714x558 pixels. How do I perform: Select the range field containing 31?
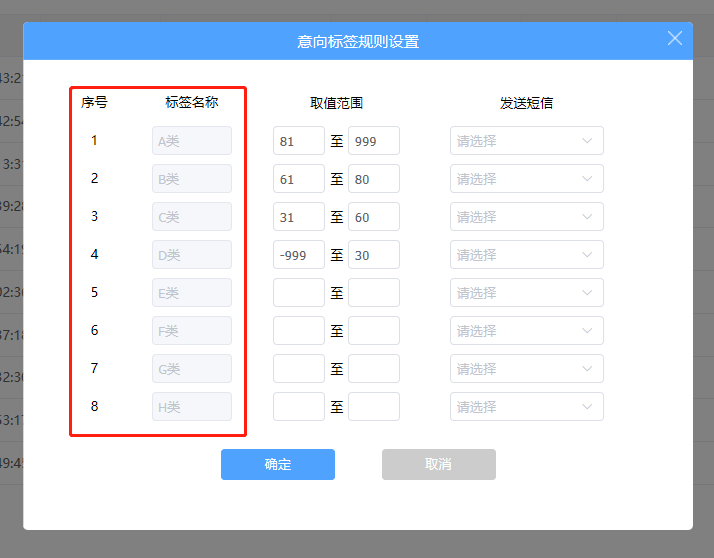[298, 217]
